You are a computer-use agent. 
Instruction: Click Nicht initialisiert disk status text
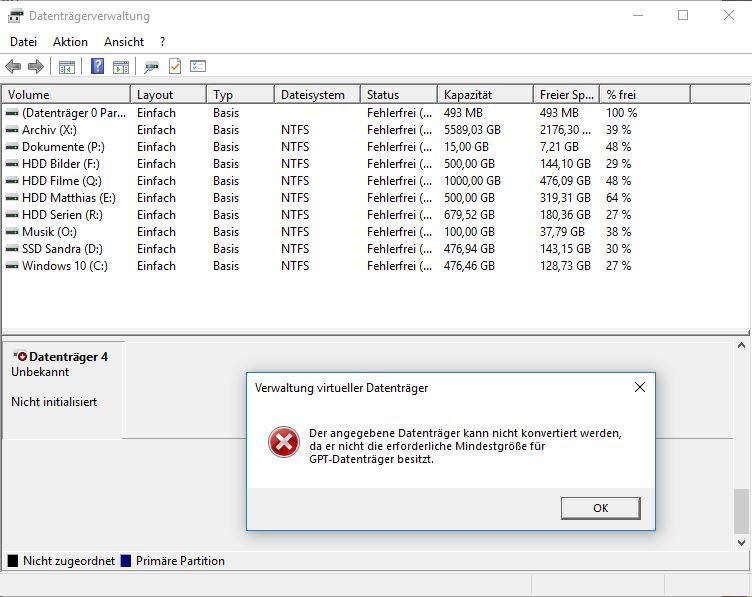click(x=54, y=402)
